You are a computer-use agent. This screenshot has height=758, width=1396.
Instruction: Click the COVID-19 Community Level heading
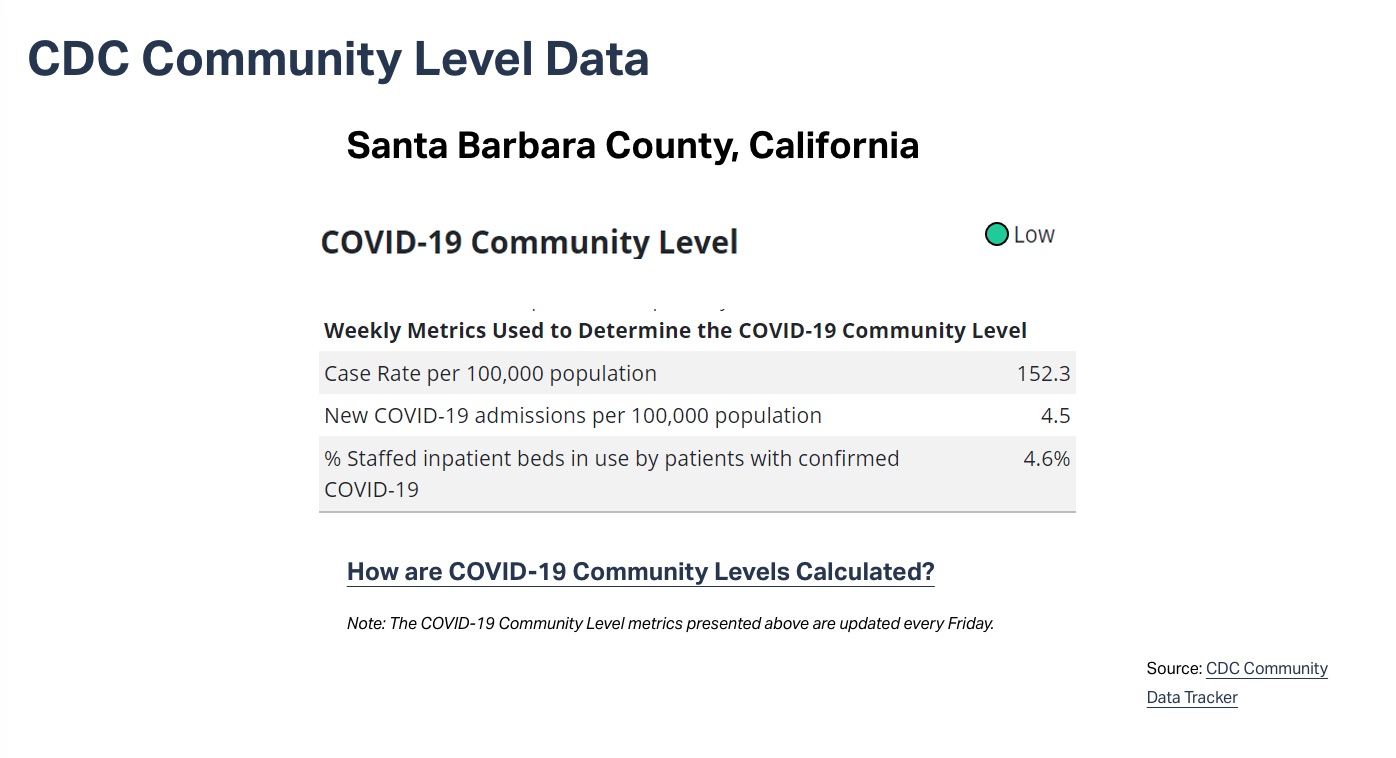point(529,242)
